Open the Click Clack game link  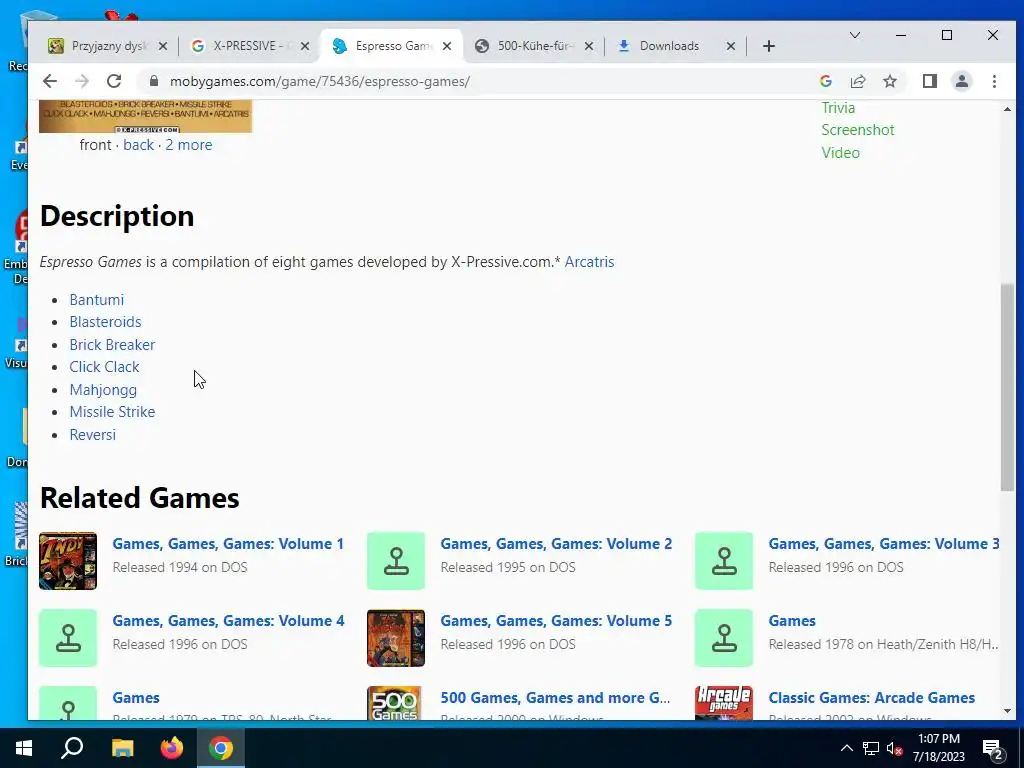click(104, 367)
